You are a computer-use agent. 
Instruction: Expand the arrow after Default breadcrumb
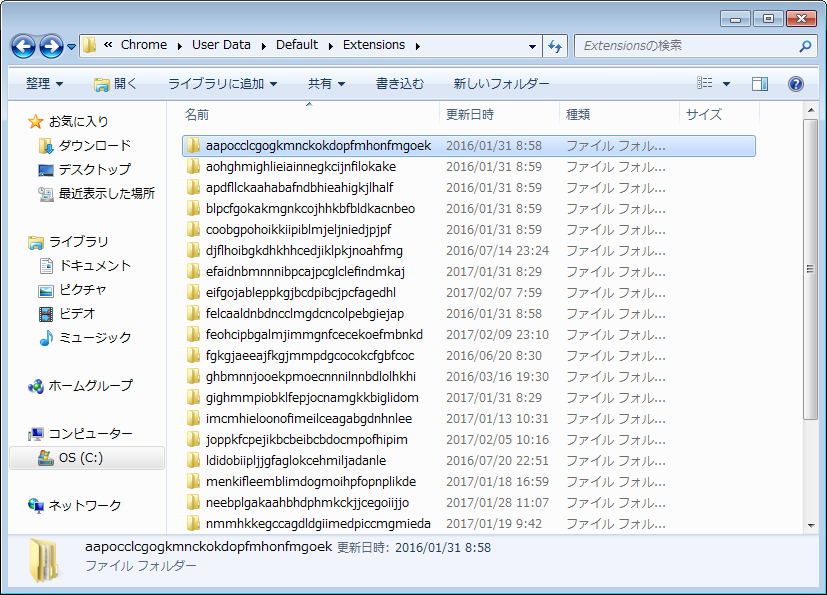coord(331,46)
